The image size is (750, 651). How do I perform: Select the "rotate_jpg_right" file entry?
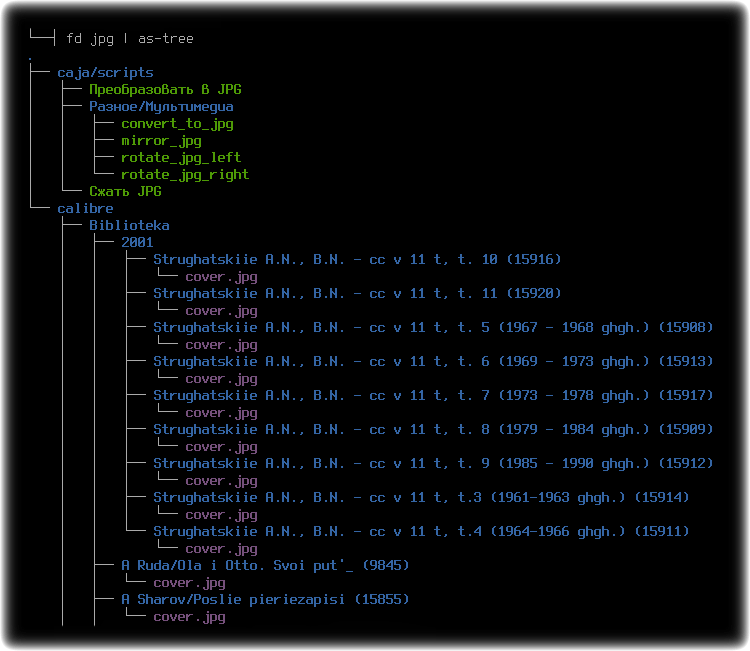(x=185, y=175)
